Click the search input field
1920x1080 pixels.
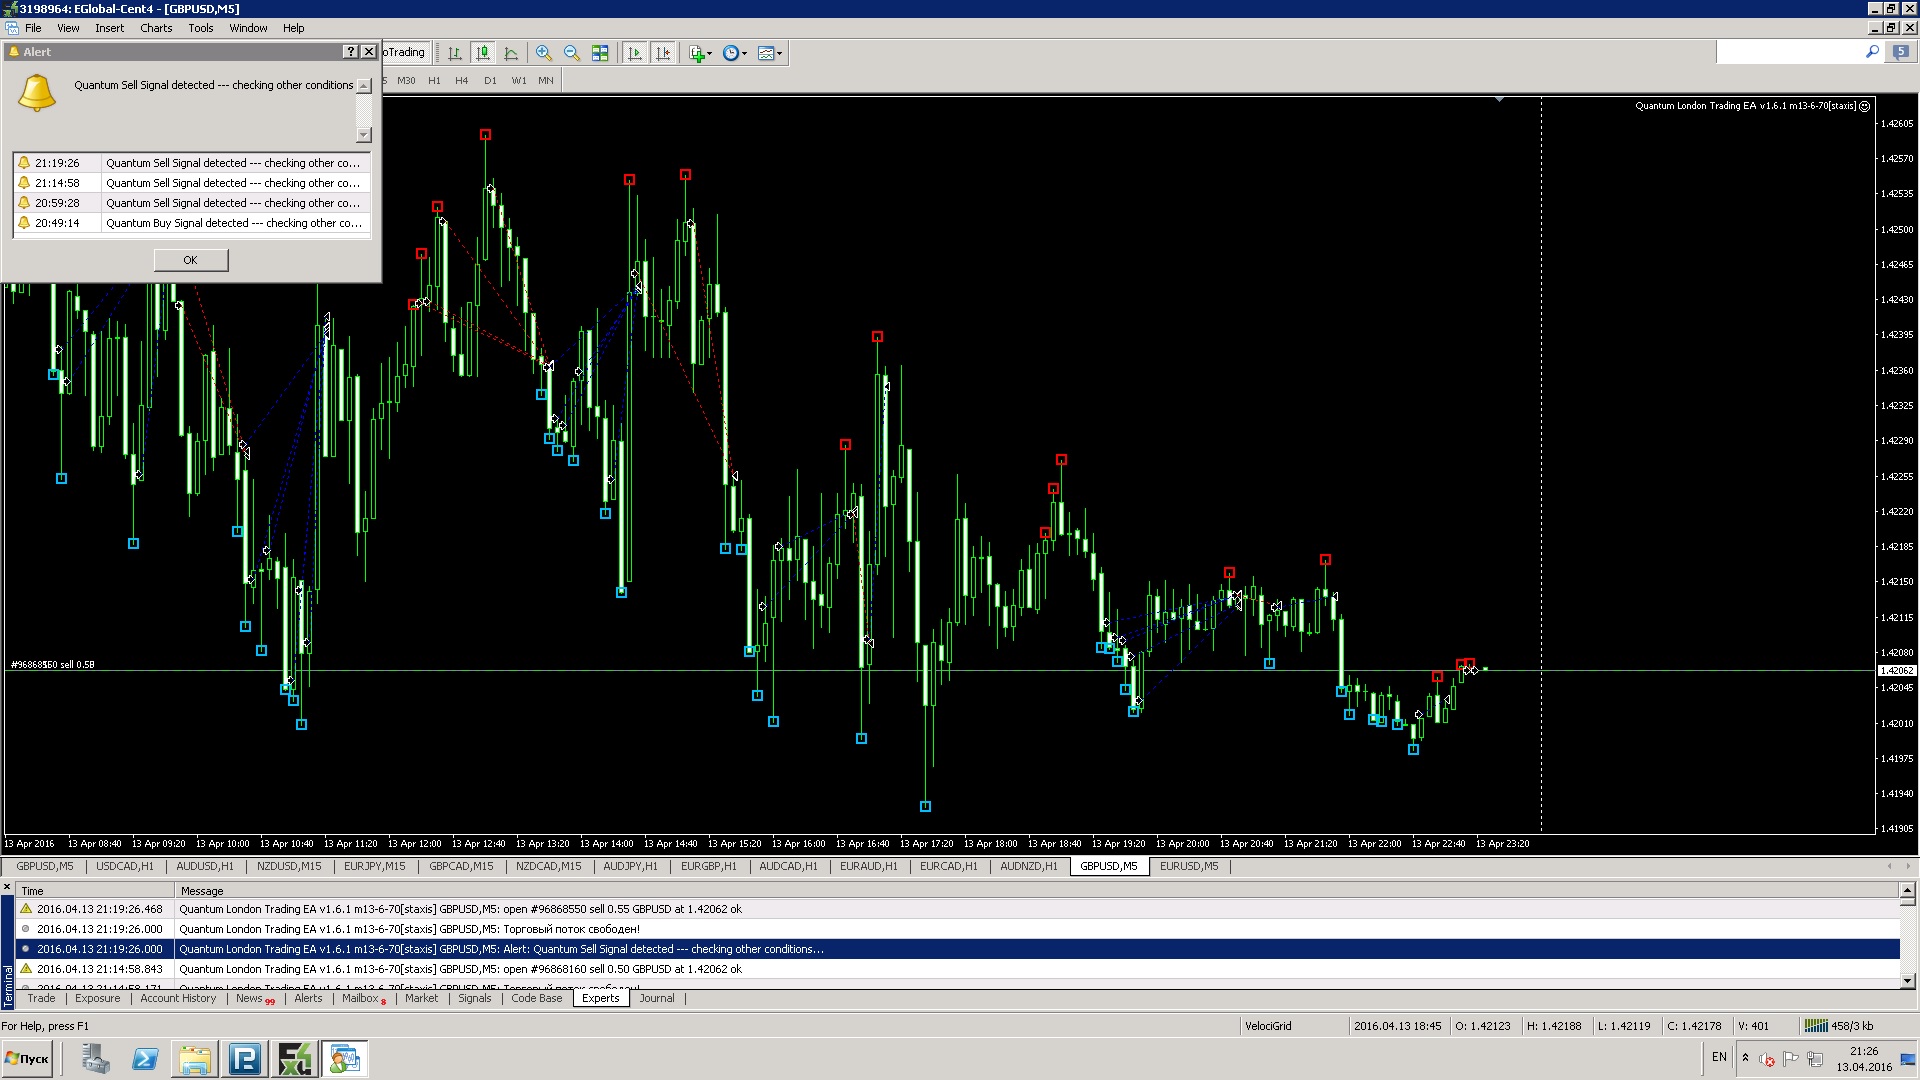tap(1790, 52)
